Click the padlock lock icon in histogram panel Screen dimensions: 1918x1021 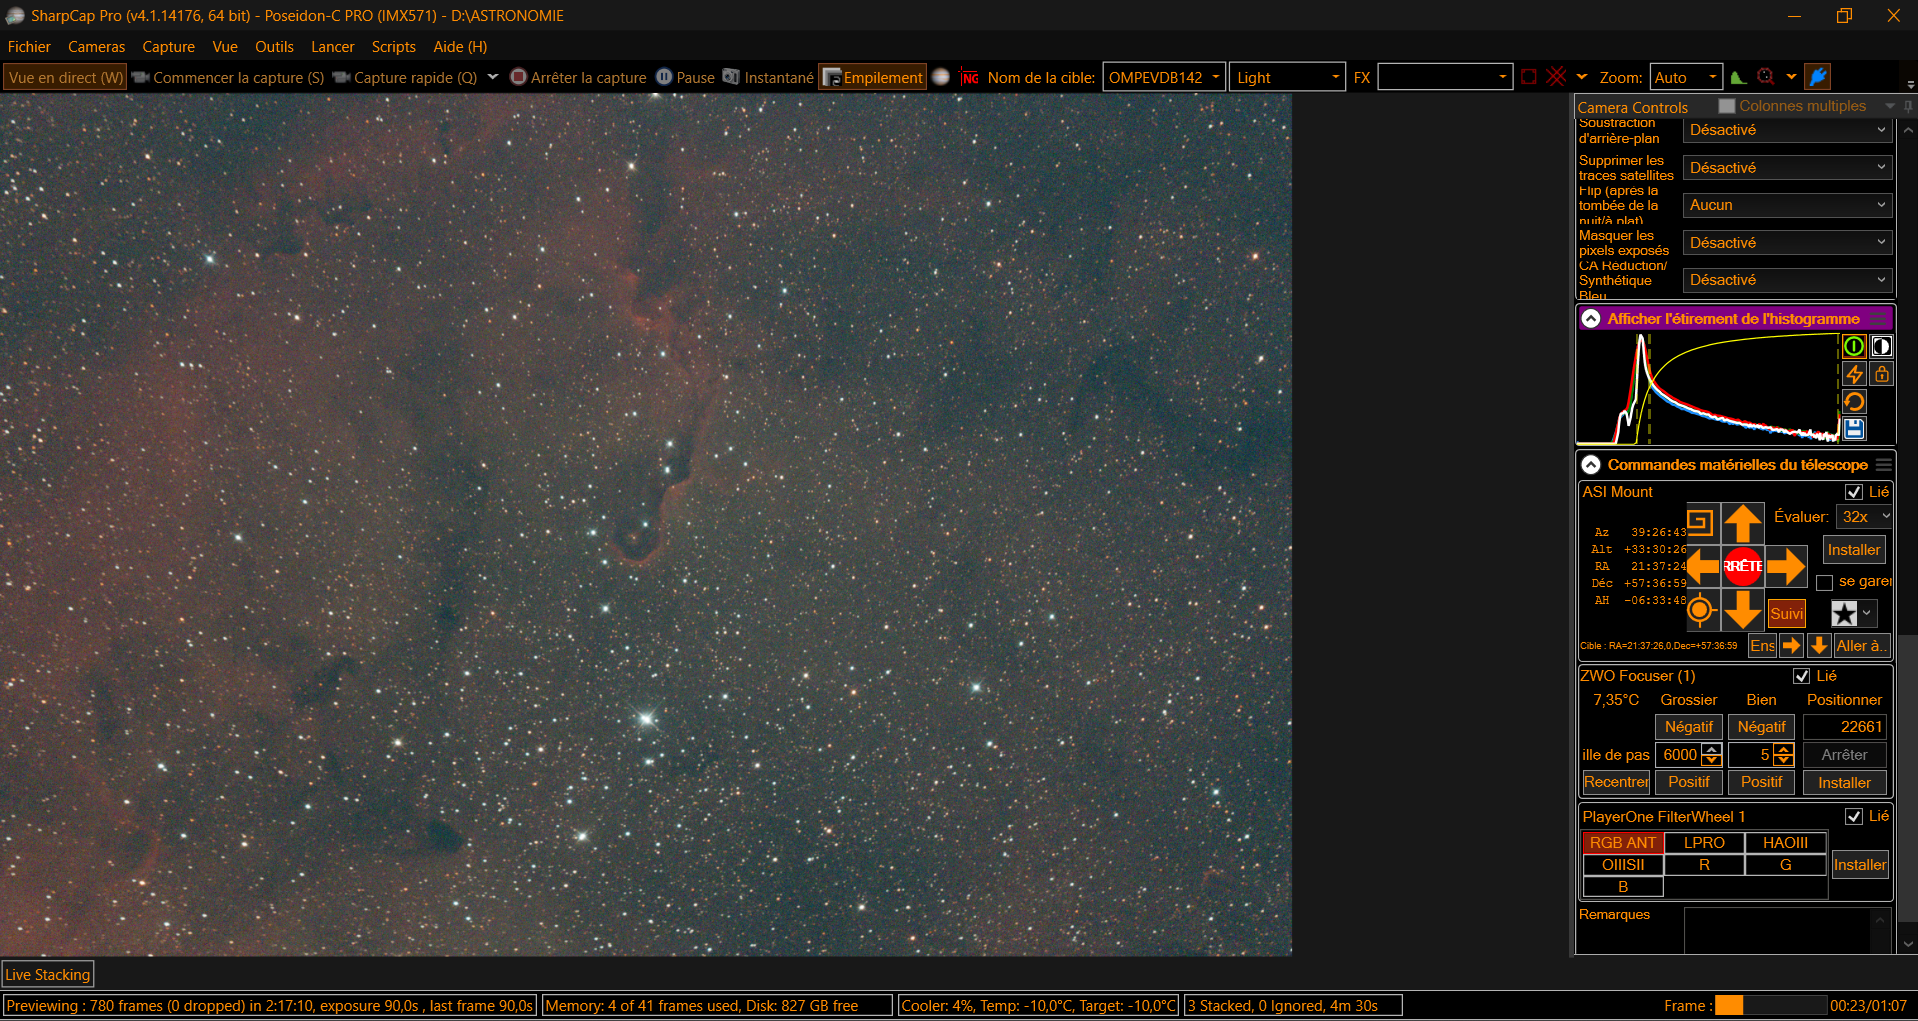(x=1881, y=374)
